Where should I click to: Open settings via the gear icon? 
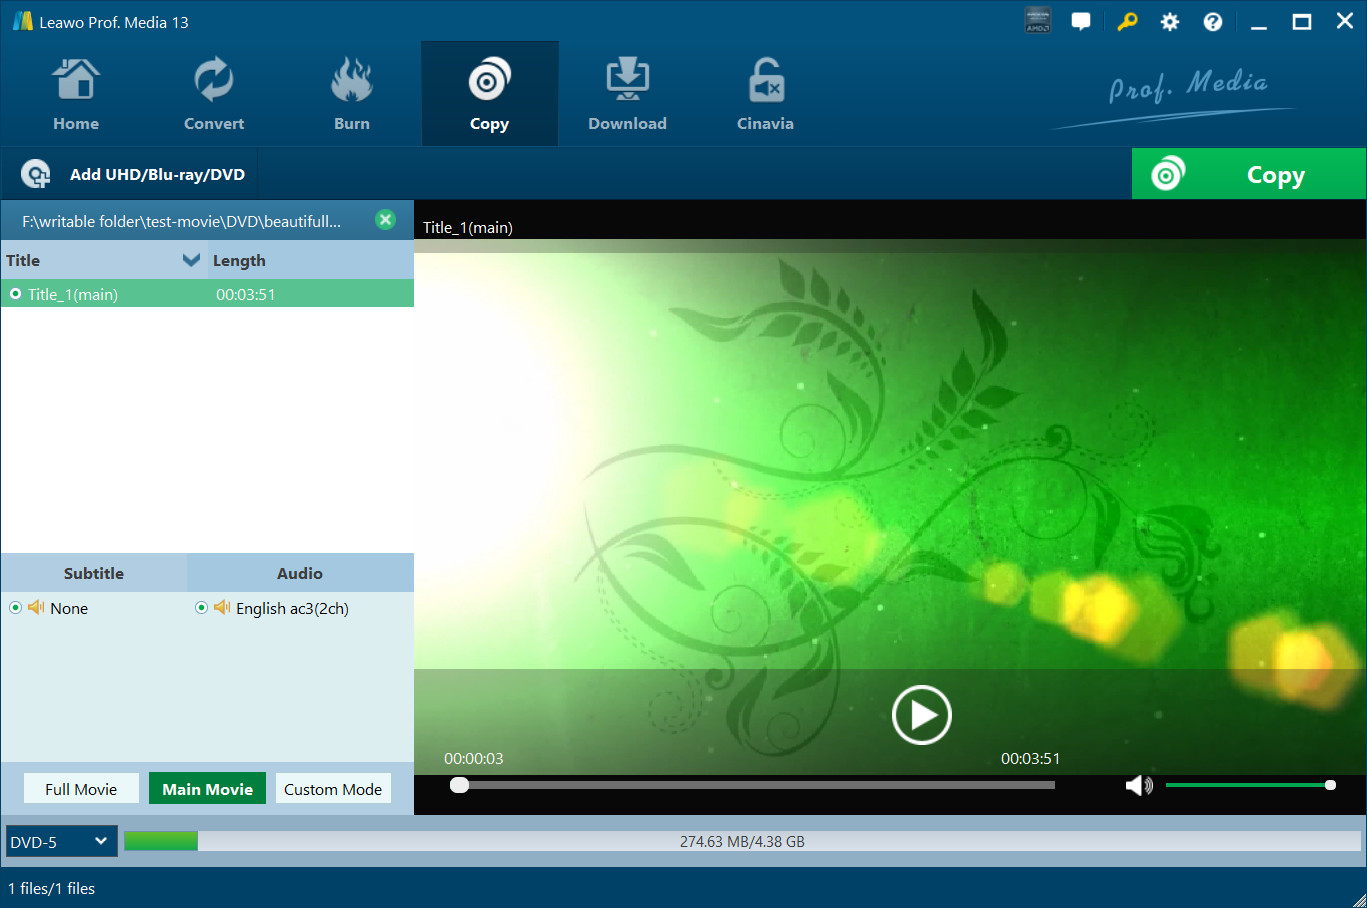point(1170,22)
